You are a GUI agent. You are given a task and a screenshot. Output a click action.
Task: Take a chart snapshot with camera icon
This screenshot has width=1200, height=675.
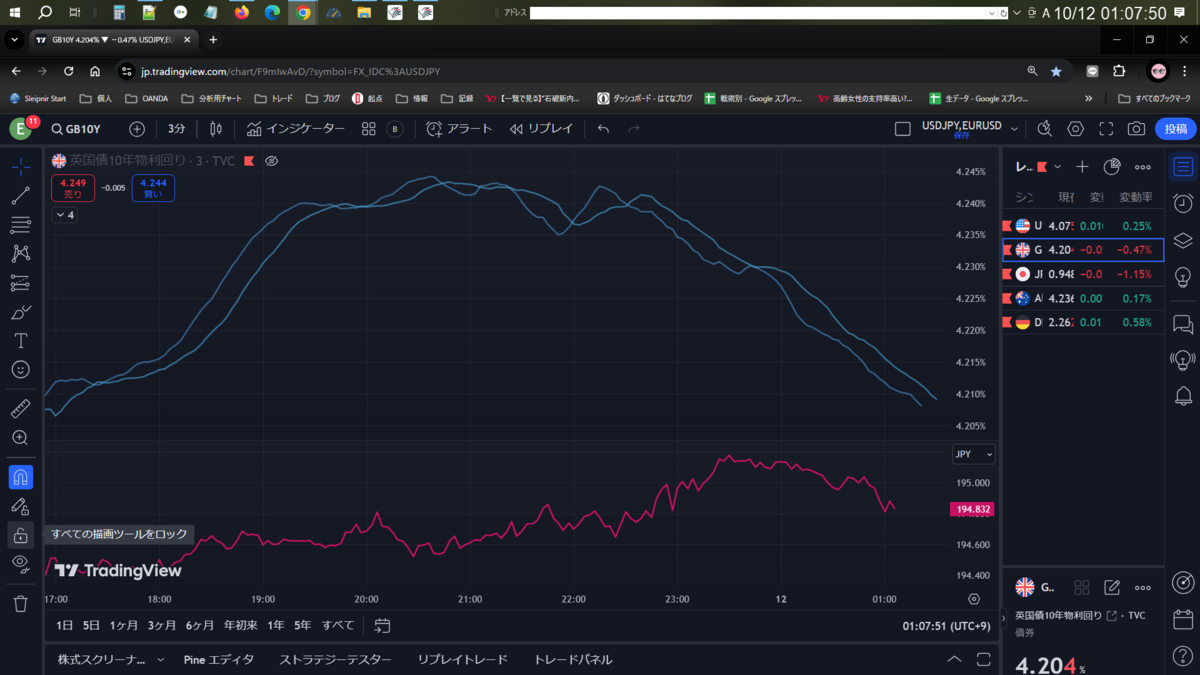(1136, 129)
